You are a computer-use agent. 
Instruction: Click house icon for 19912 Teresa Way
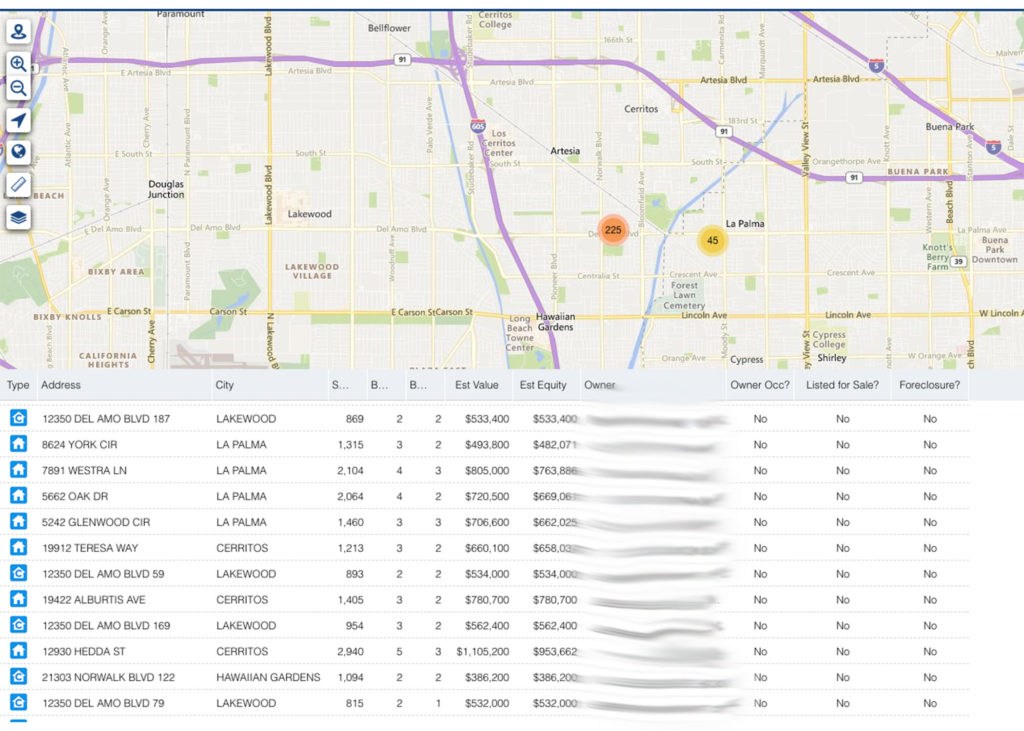pyautogui.click(x=18, y=547)
